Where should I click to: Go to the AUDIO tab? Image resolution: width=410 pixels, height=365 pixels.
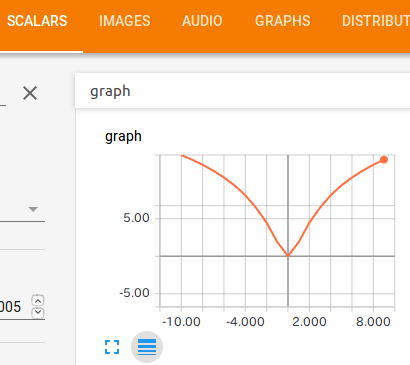click(x=202, y=21)
